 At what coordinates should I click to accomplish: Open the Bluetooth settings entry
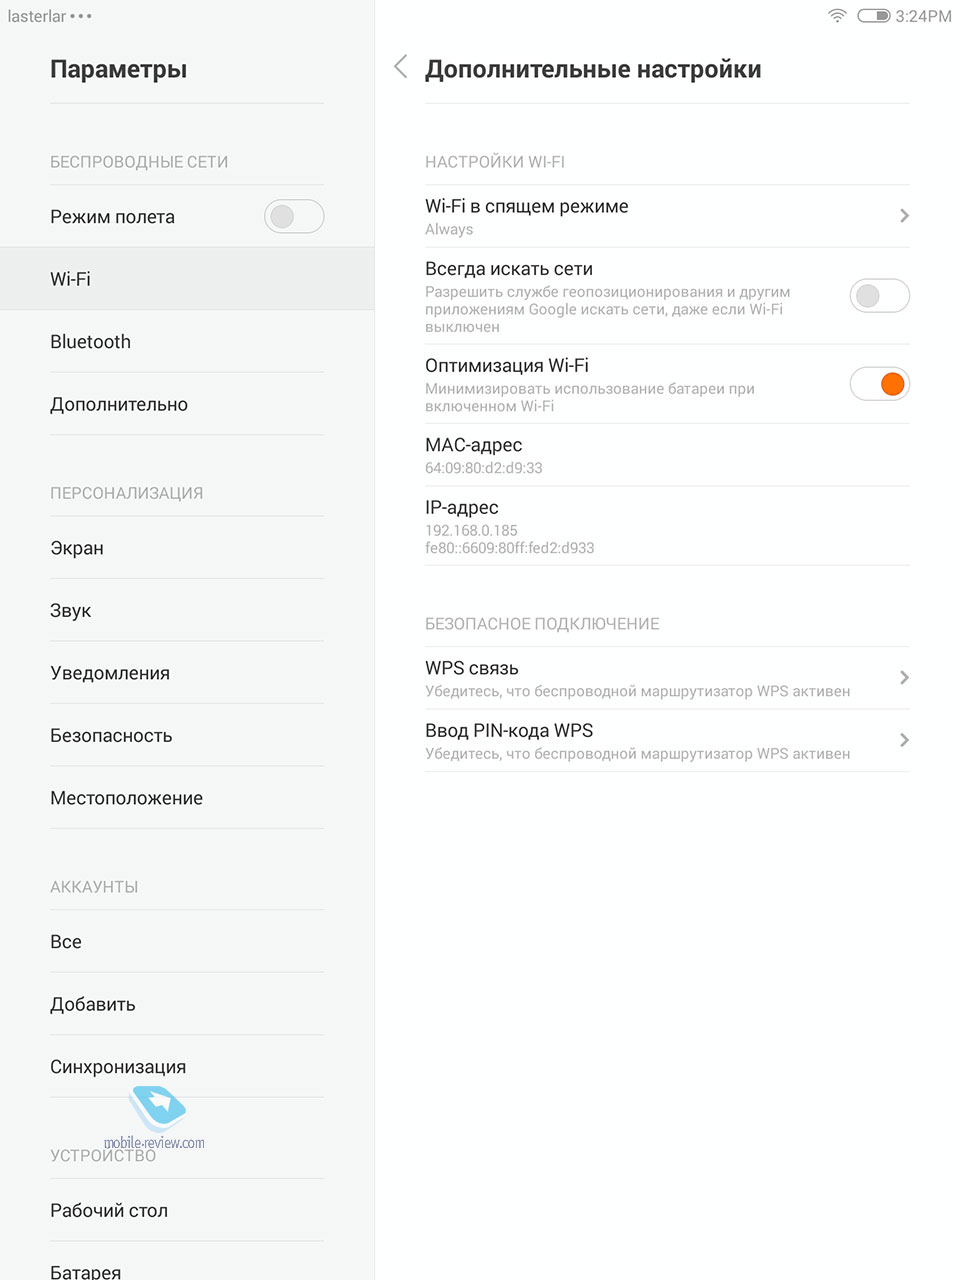(x=187, y=341)
